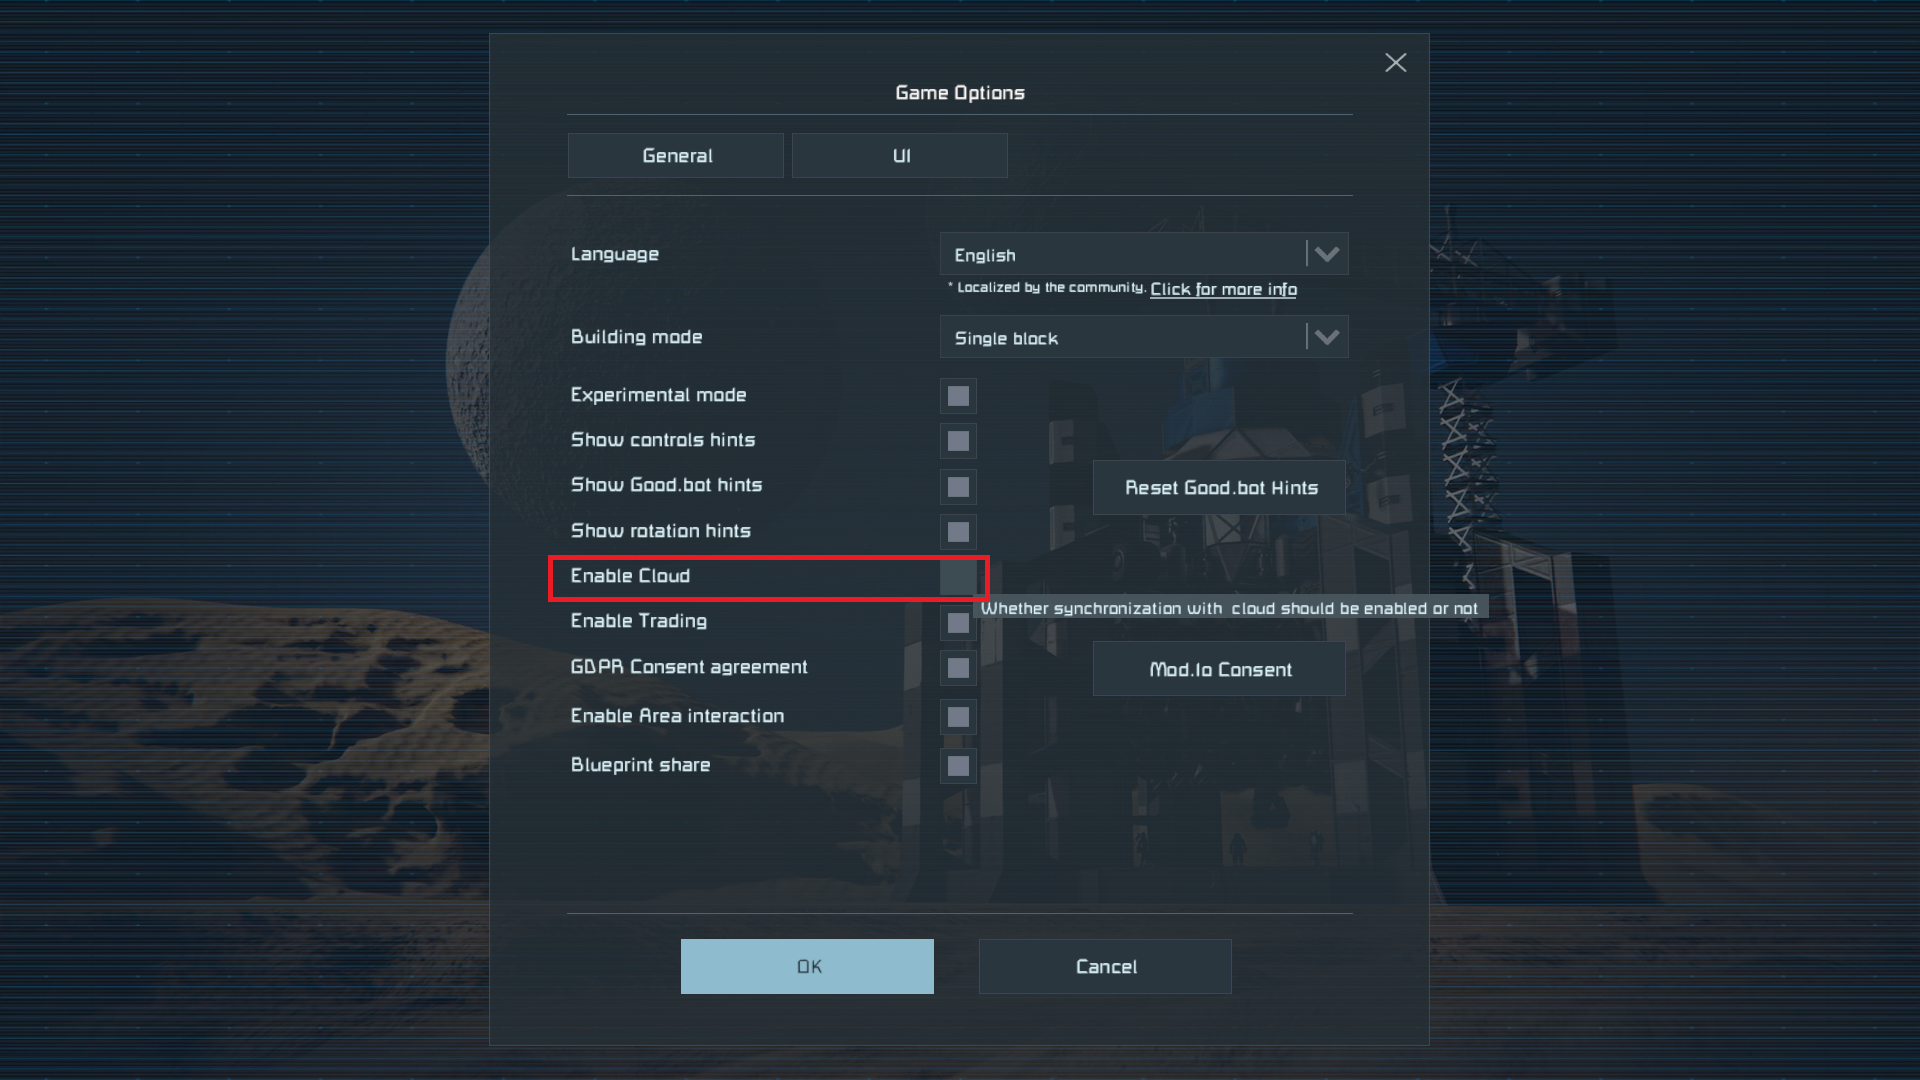Close the Game Options dialog with X

click(x=1395, y=63)
